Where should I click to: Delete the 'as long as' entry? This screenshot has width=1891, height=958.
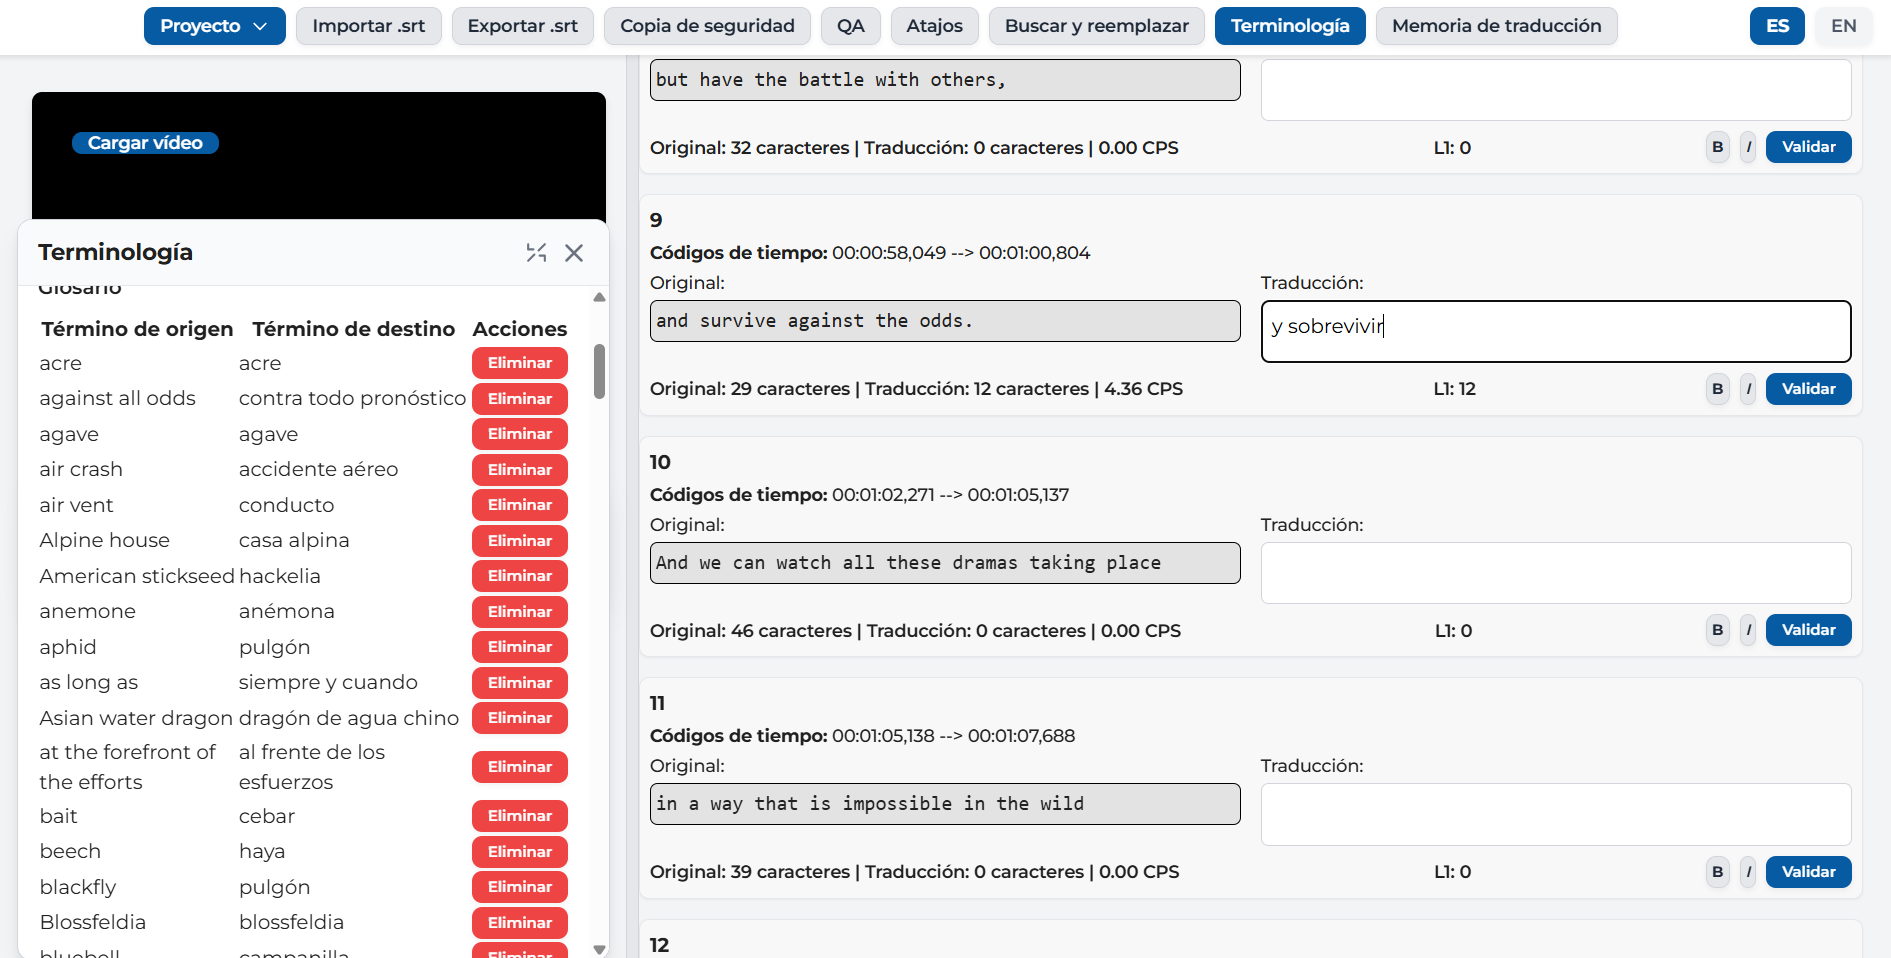click(520, 683)
